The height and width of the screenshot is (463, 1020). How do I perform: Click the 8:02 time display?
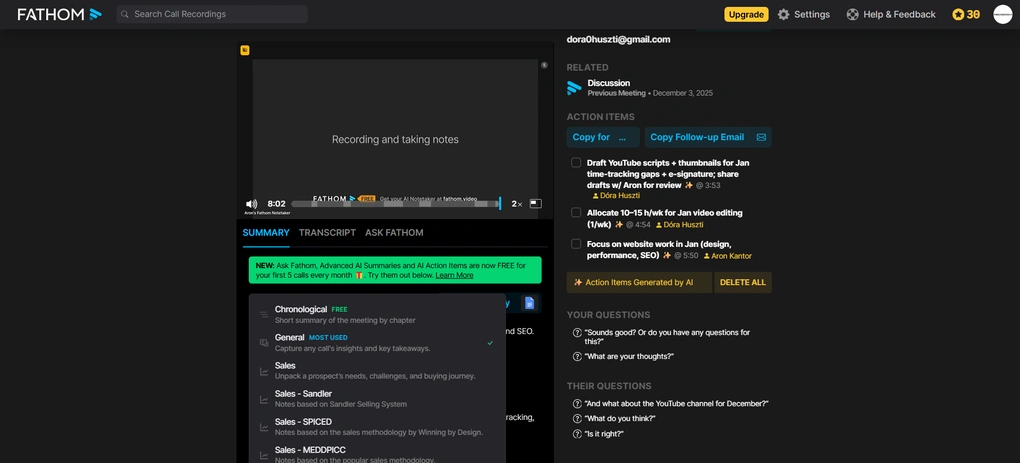pos(276,204)
